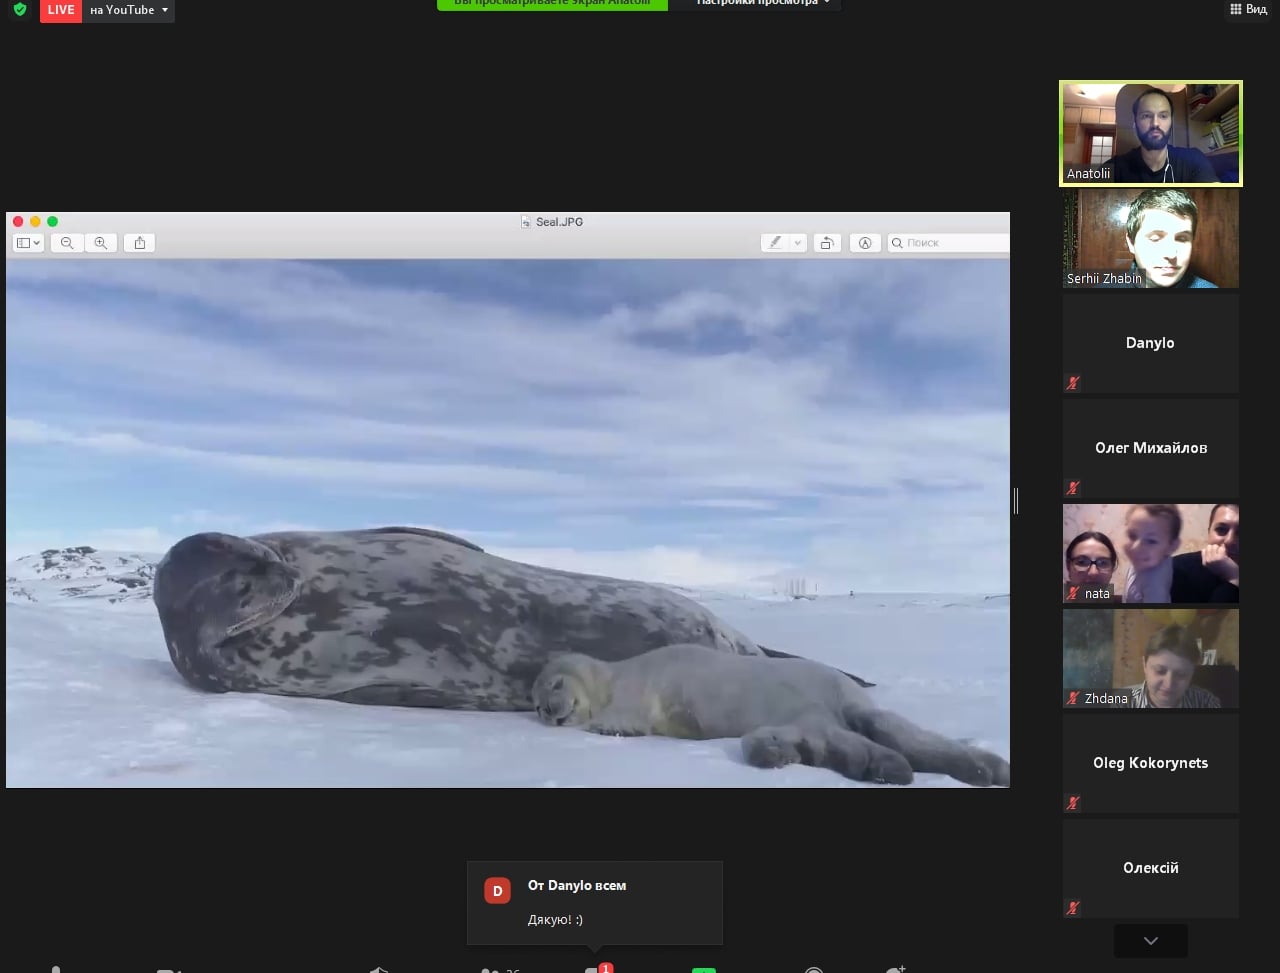The width and height of the screenshot is (1280, 973).
Task: Expand the 'Настройки просмотра' view options
Action: (x=763, y=3)
